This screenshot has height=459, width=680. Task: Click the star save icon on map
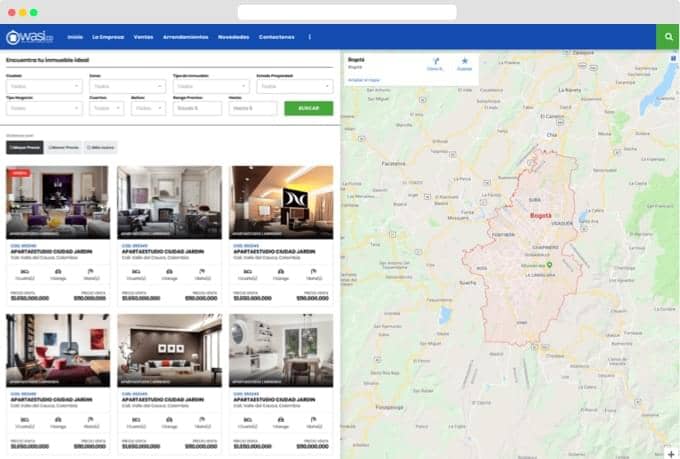(x=464, y=62)
